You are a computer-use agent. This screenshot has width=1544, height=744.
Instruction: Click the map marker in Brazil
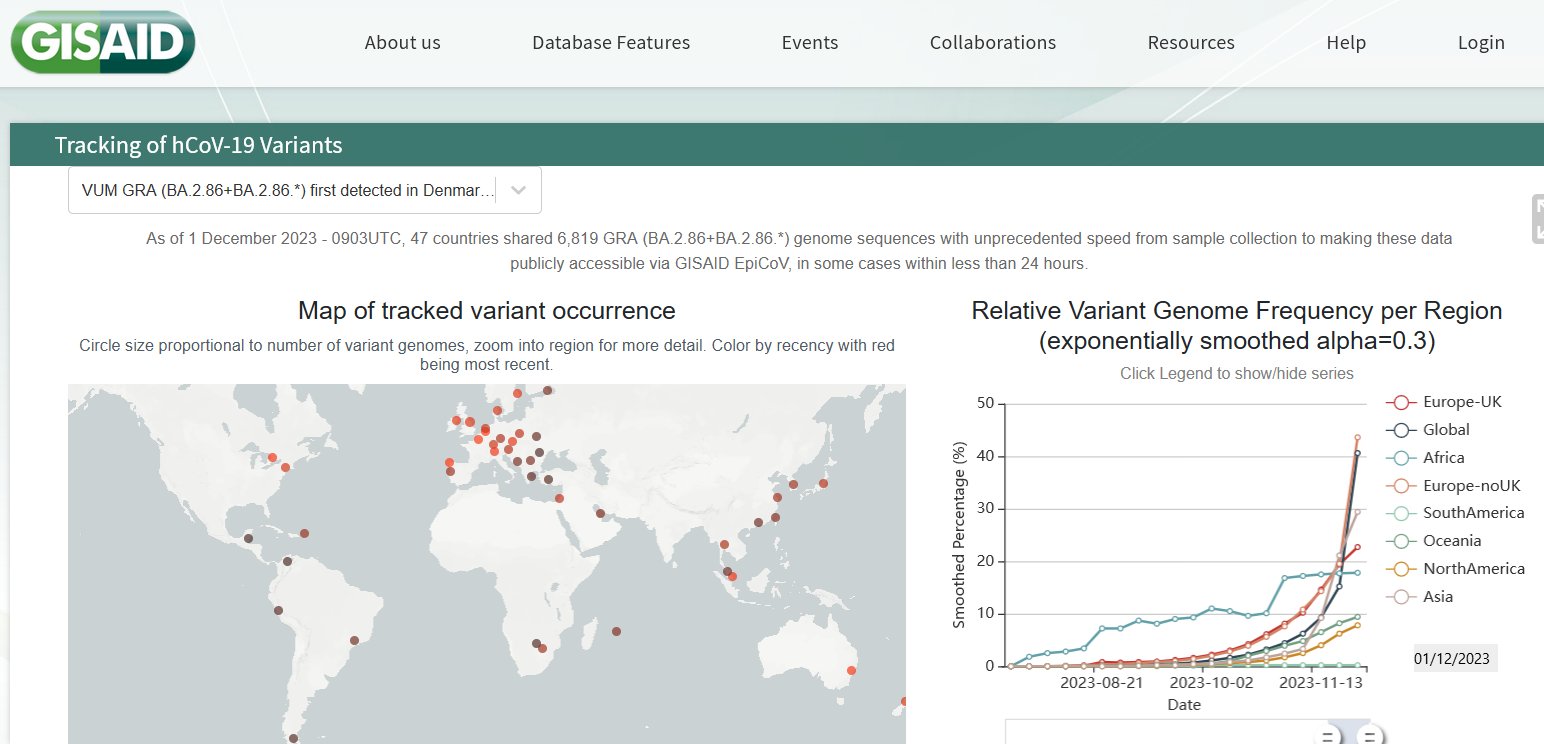coord(354,640)
